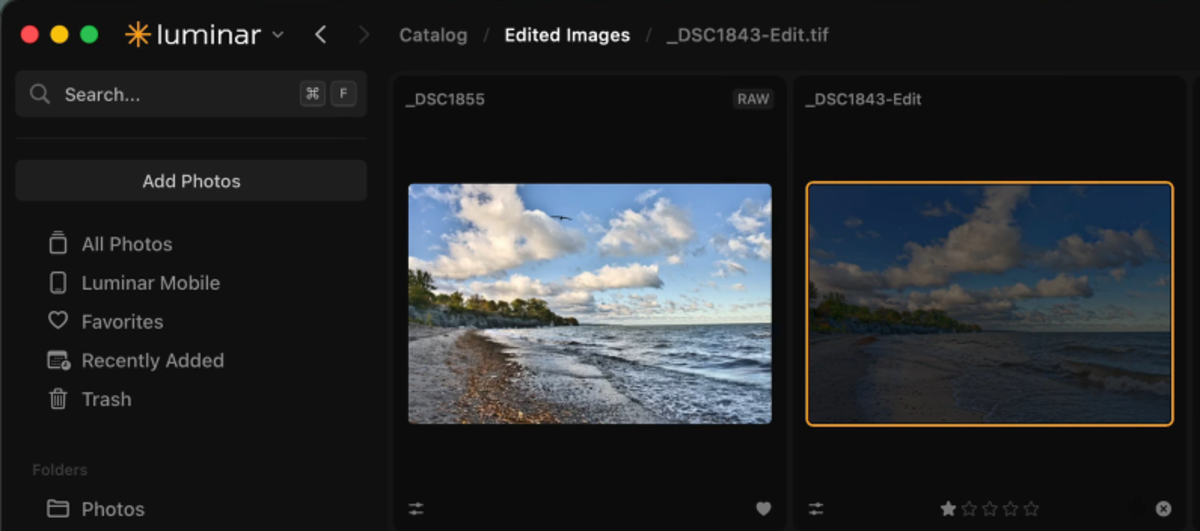Click the Photos folder icon
The height and width of the screenshot is (531, 1200).
(x=58, y=509)
